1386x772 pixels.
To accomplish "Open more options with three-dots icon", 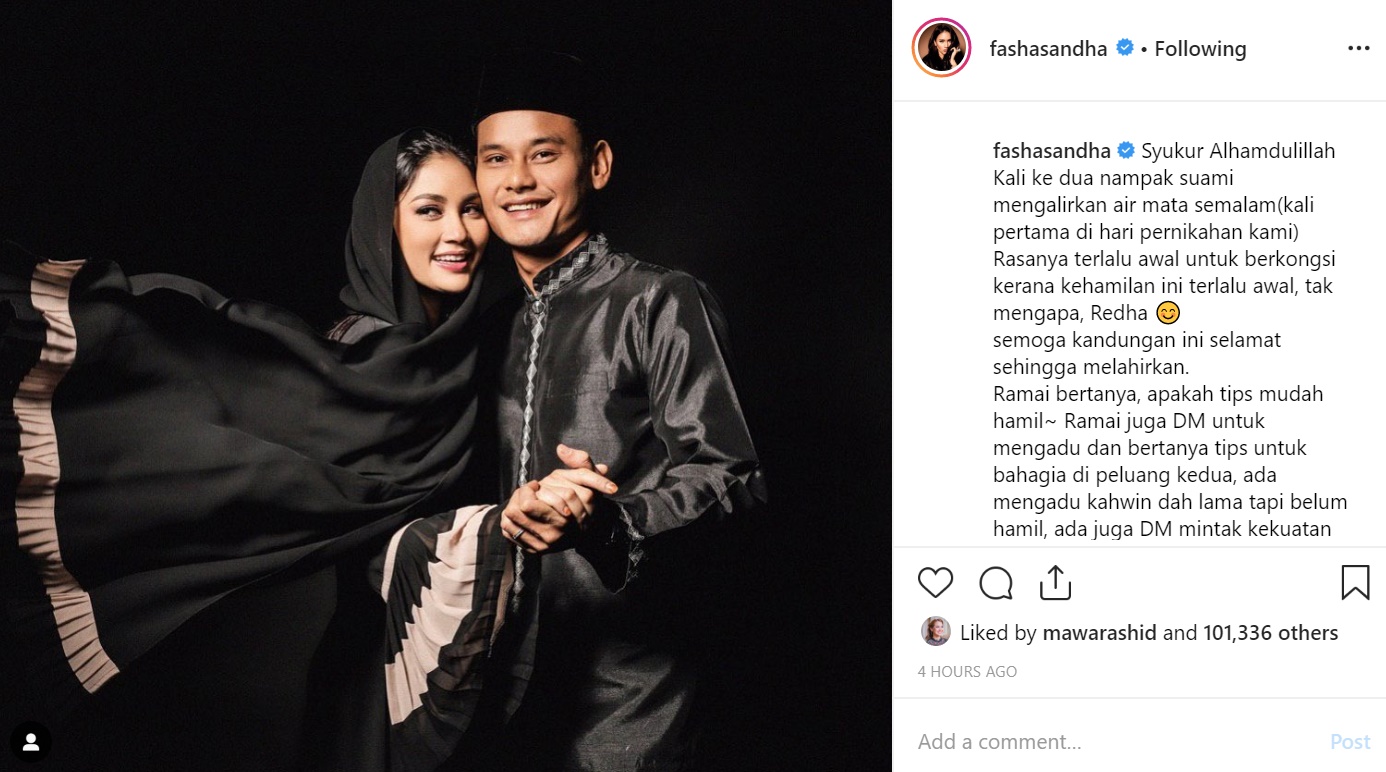I will click(1358, 48).
